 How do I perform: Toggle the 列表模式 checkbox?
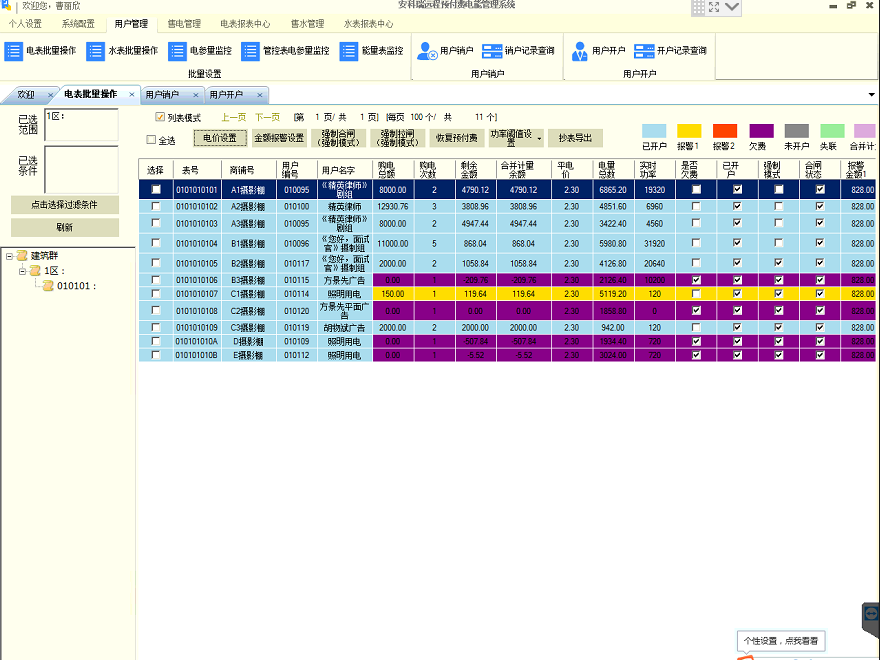(x=160, y=117)
